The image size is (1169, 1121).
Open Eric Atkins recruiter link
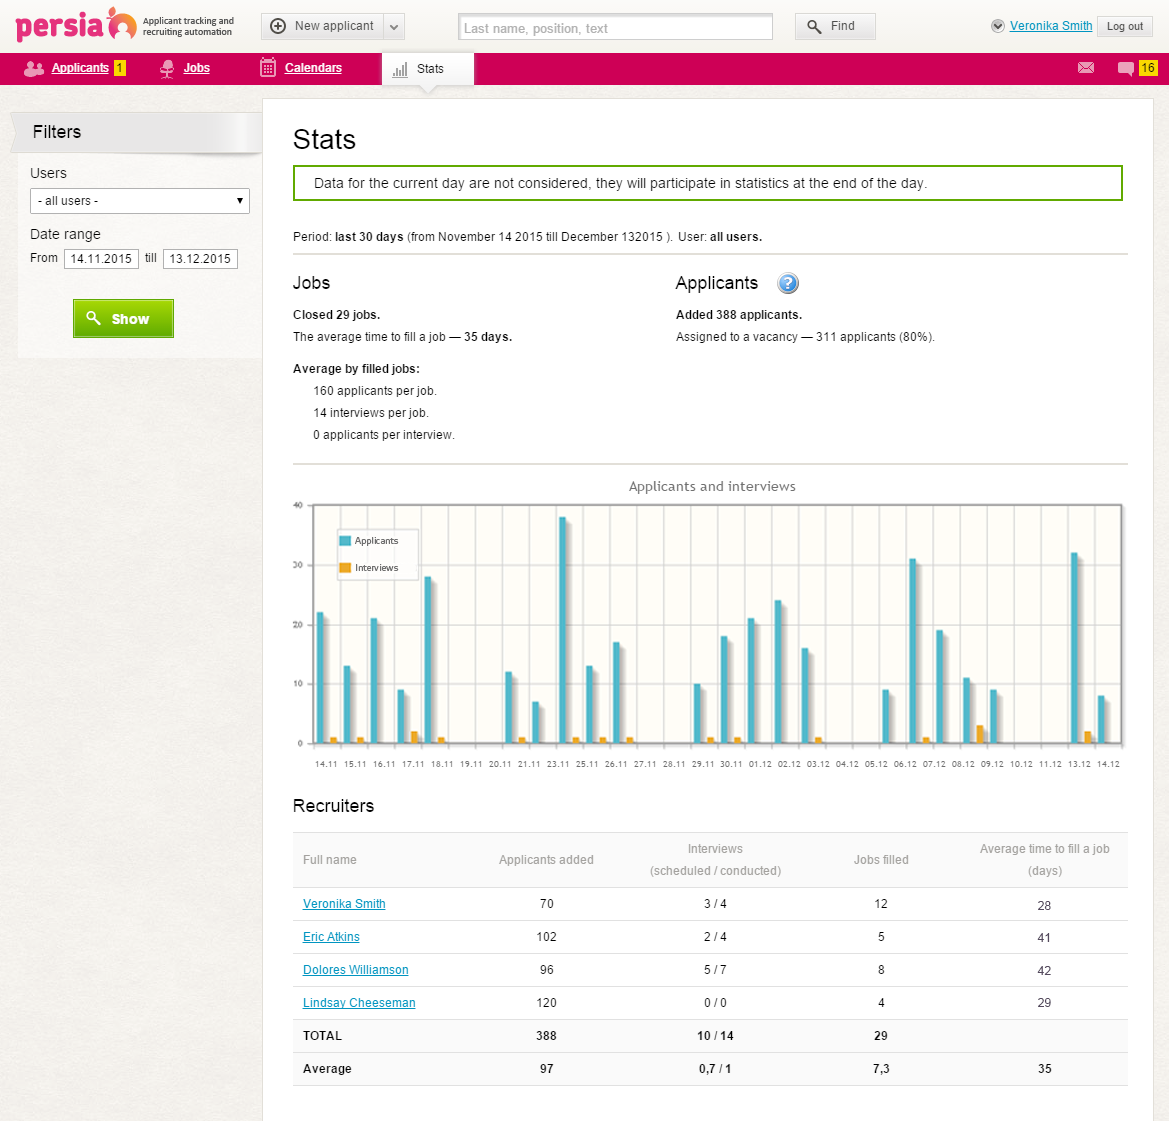point(331,937)
